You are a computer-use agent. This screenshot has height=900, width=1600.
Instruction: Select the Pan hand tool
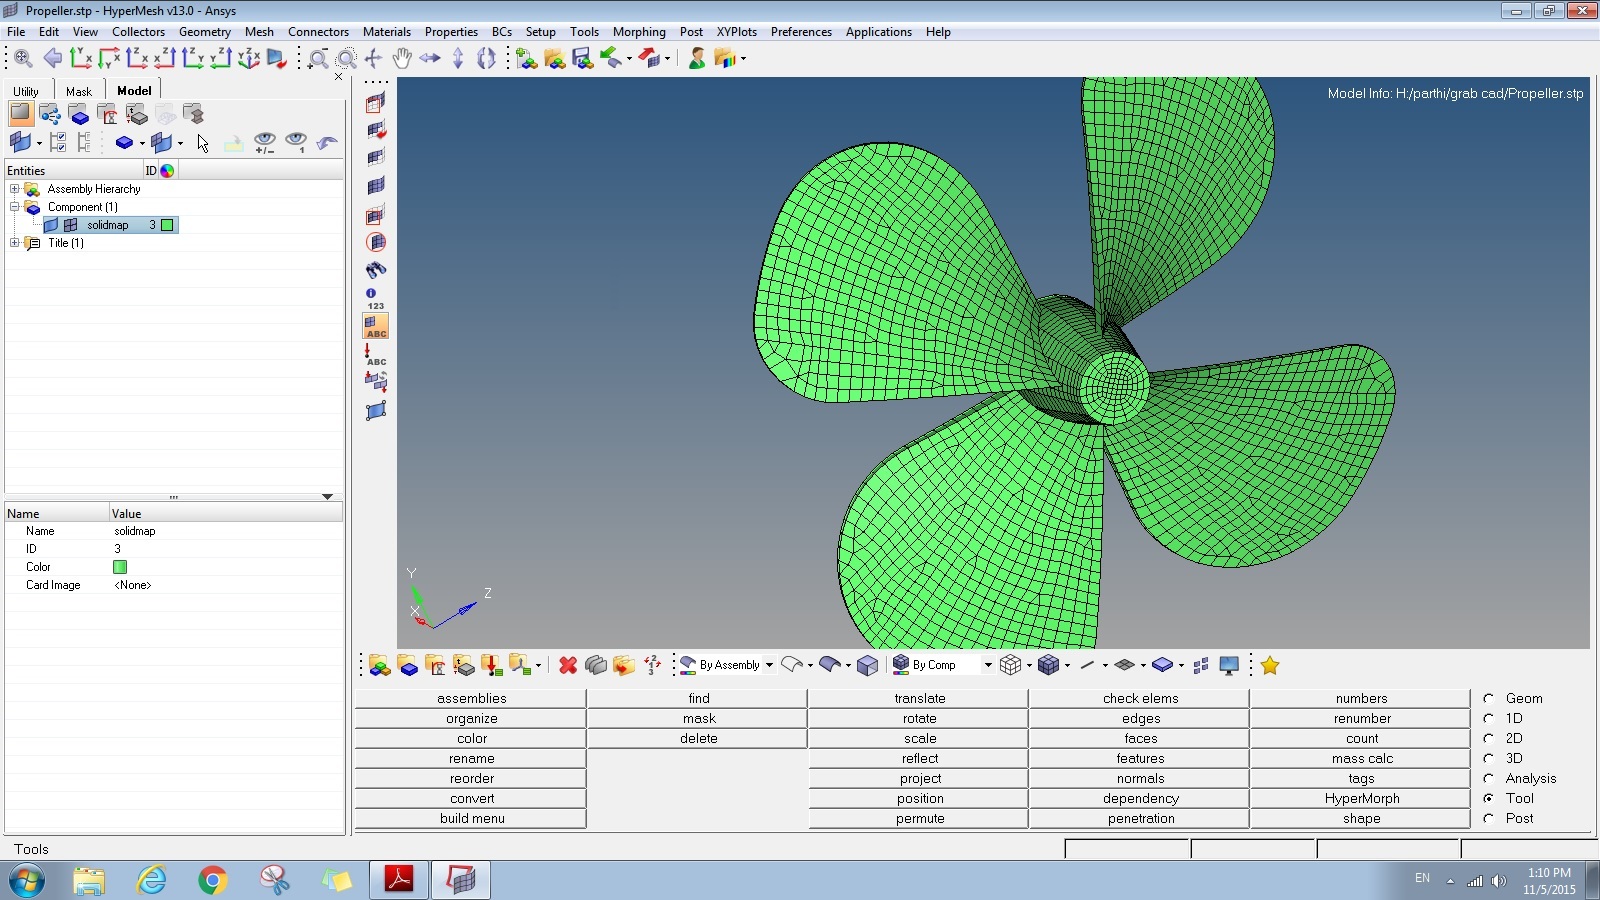coord(402,58)
